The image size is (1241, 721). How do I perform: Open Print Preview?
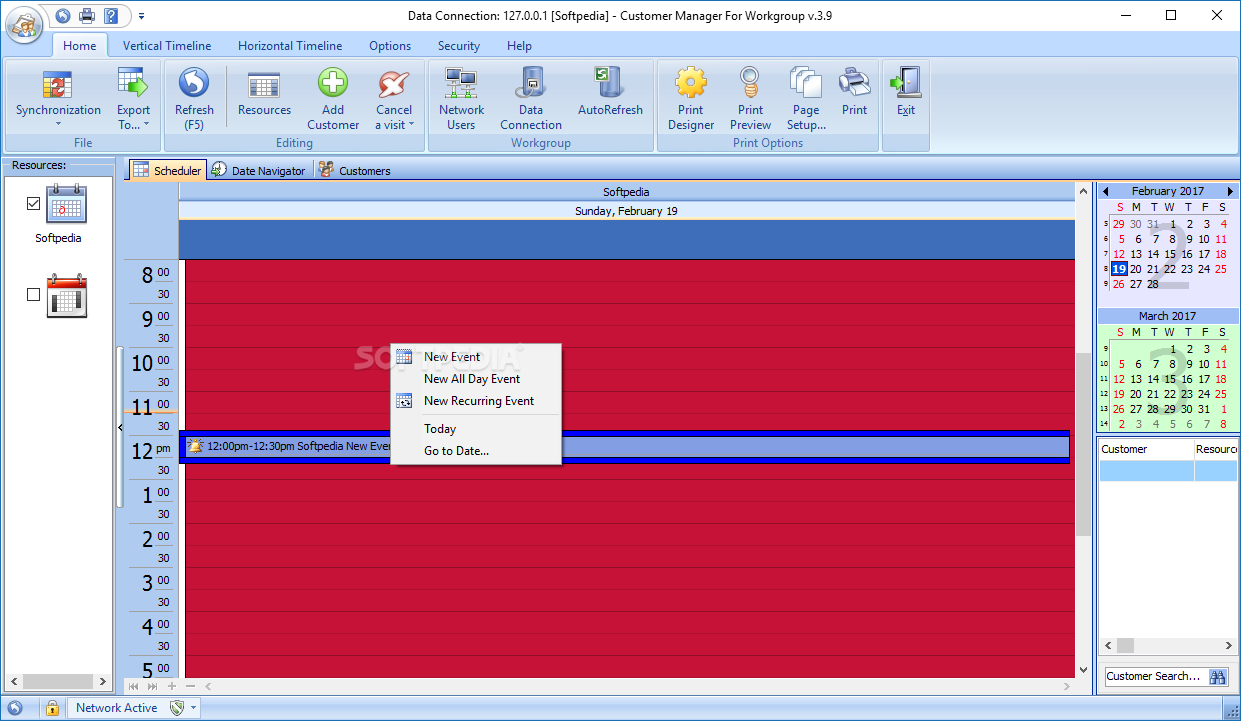pos(750,98)
